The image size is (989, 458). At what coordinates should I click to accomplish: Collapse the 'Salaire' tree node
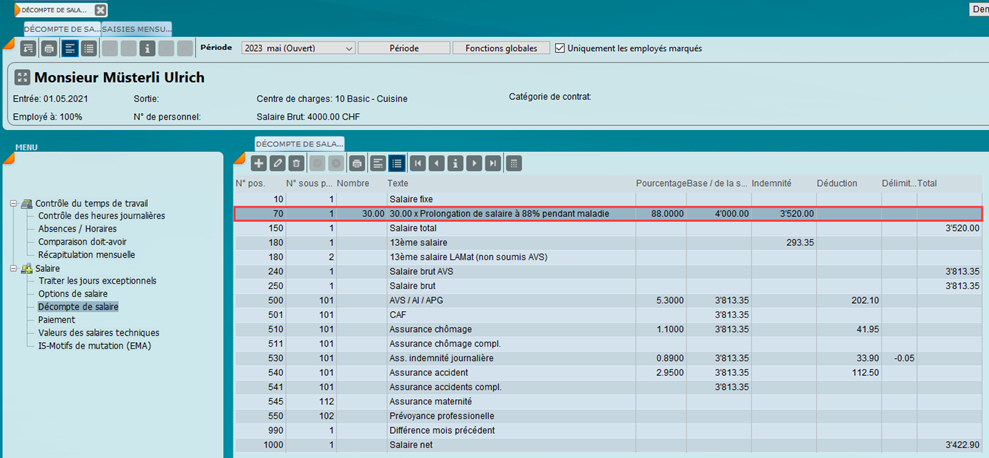tap(14, 268)
